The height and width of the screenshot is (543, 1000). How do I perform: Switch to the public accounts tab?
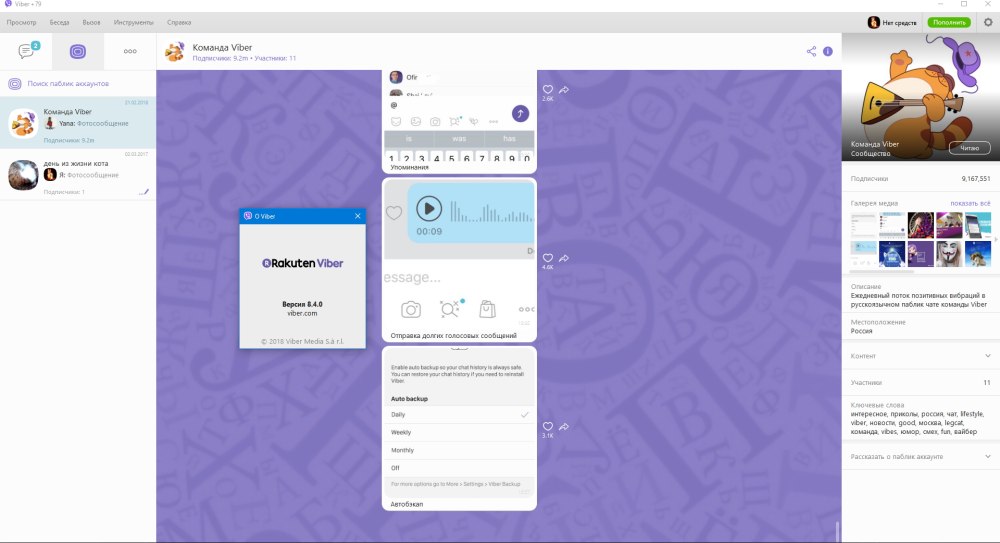78,51
